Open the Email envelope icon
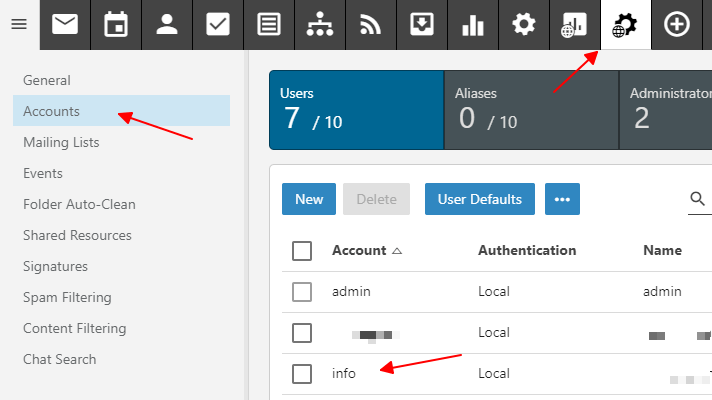The height and width of the screenshot is (400, 712). pyautogui.click(x=65, y=25)
